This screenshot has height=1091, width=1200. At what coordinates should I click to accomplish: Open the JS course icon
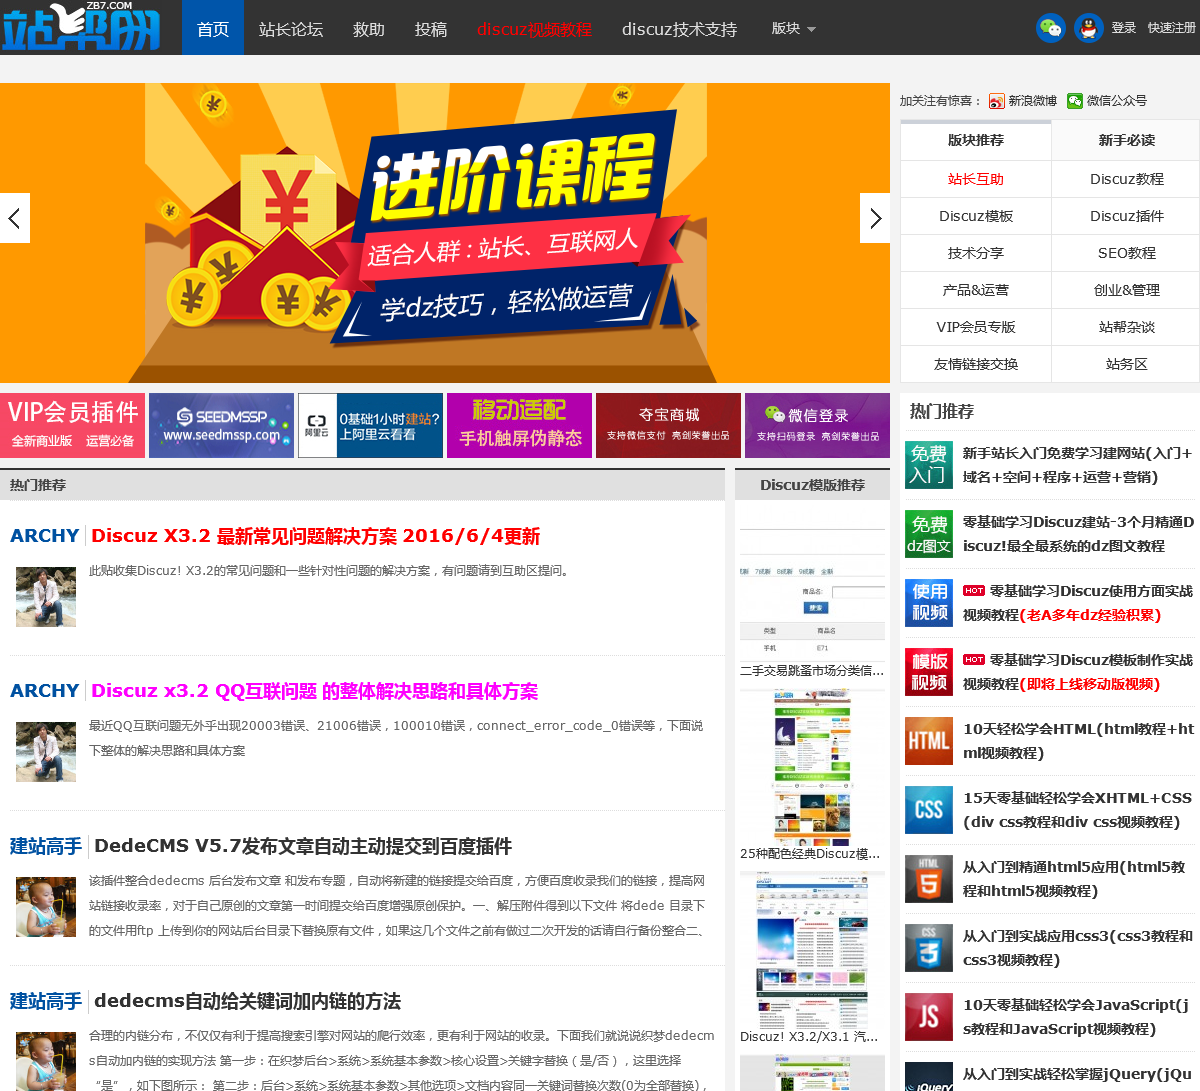click(x=928, y=1017)
